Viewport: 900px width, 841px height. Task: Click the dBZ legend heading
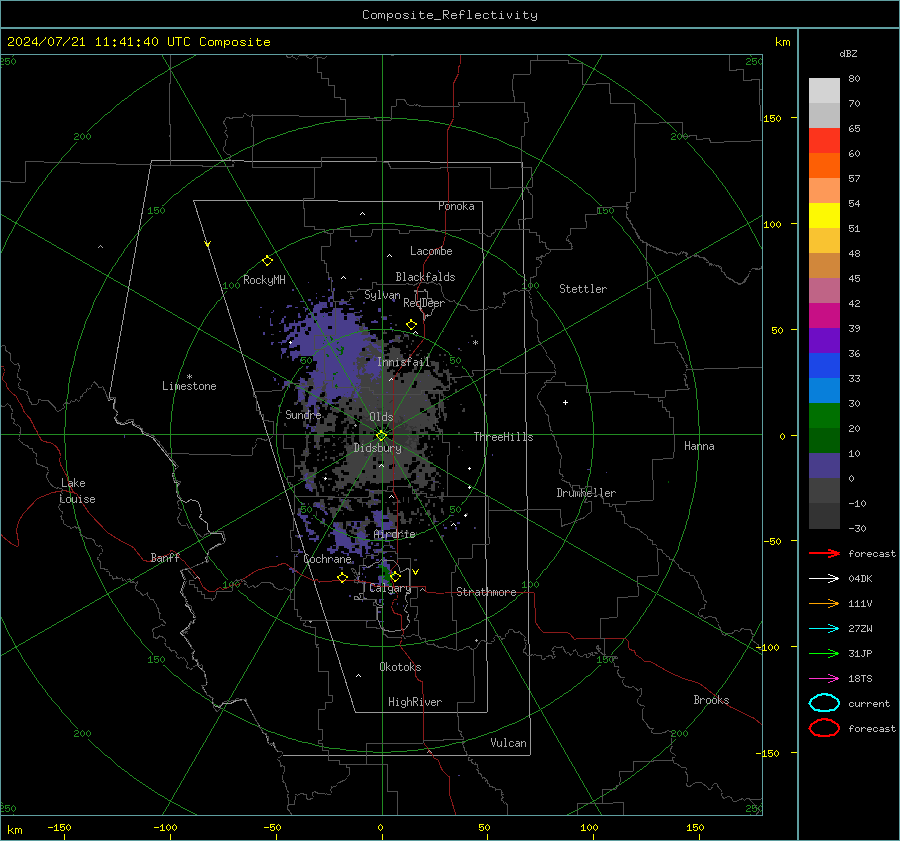point(848,53)
